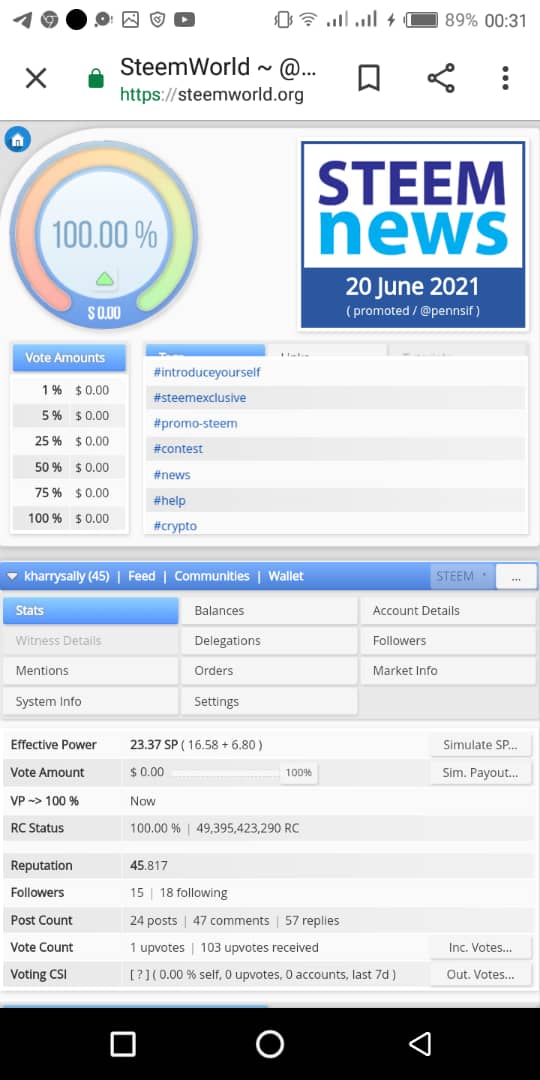Open the #introduceyourself tag link
The height and width of the screenshot is (1080, 540).
coord(207,373)
